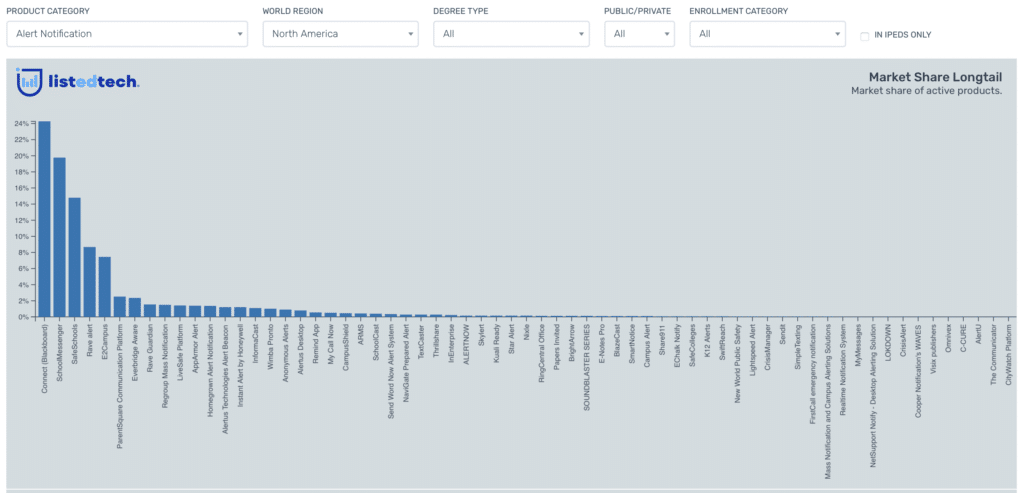Click the CityWatch Platform label
Image resolution: width=1024 pixels, height=493 pixels.
point(1008,353)
